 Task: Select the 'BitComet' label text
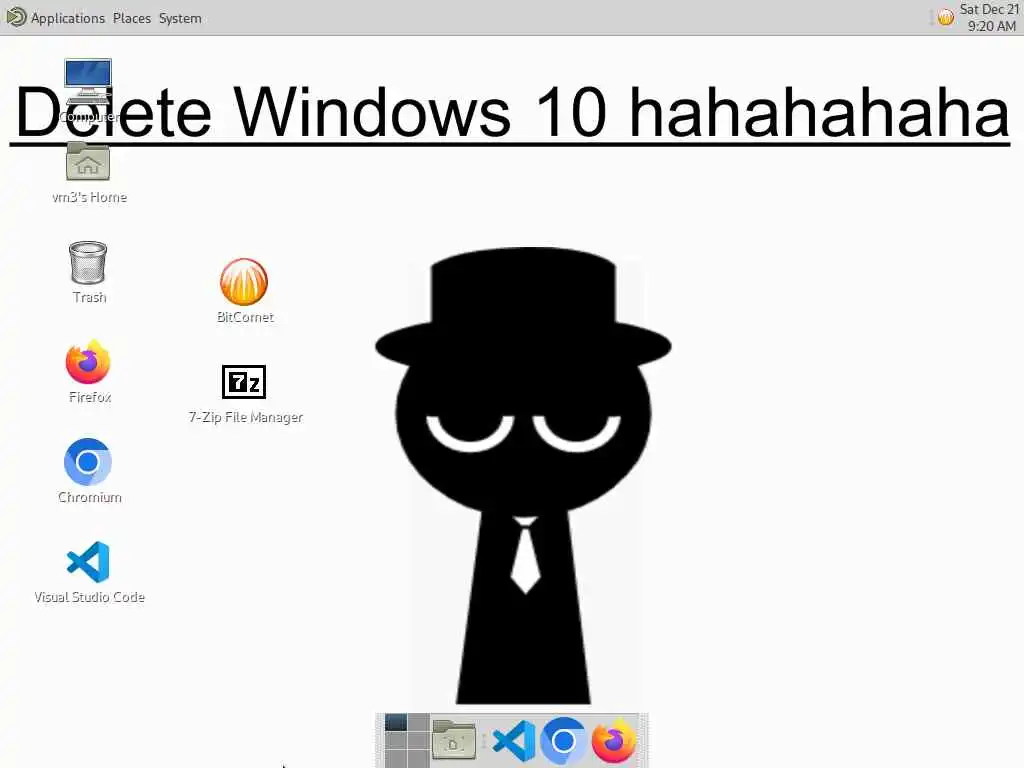245,317
